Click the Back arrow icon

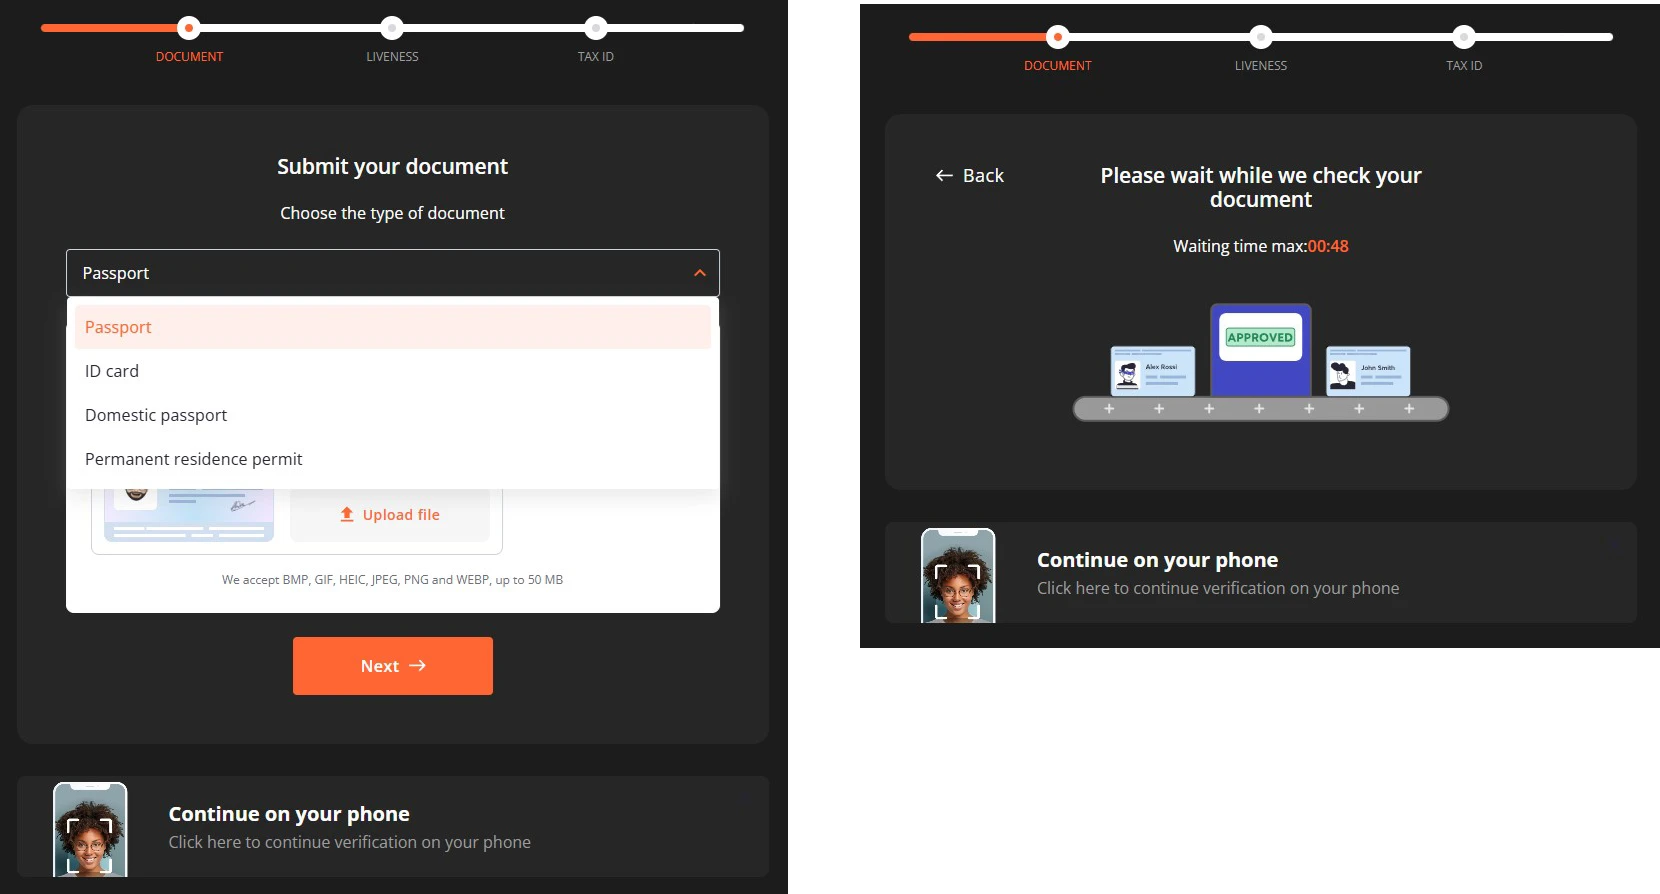click(944, 176)
